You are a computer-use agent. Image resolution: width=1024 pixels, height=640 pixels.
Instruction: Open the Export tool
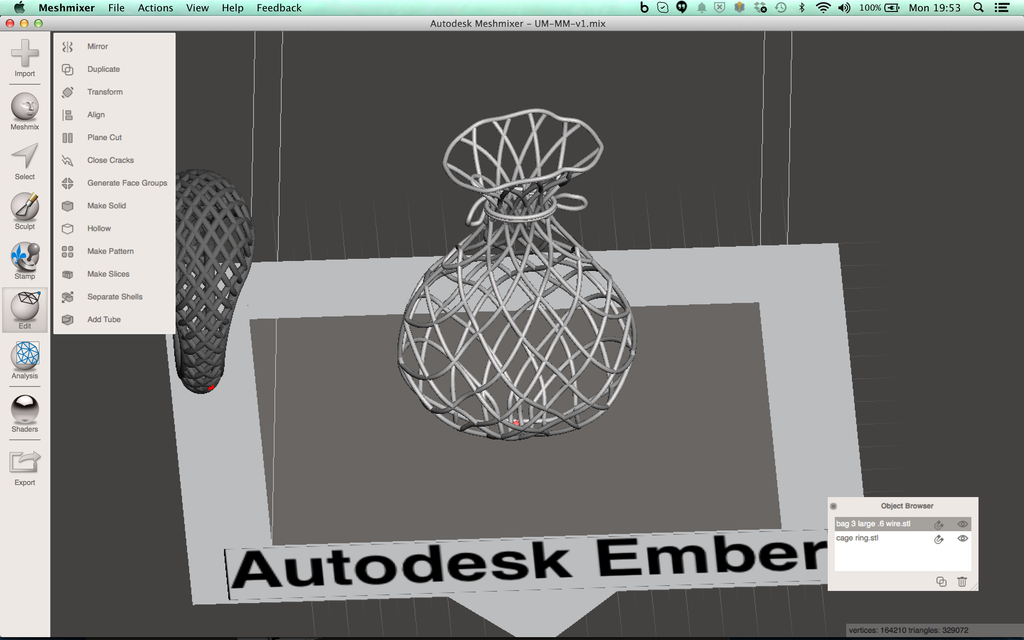tap(25, 467)
